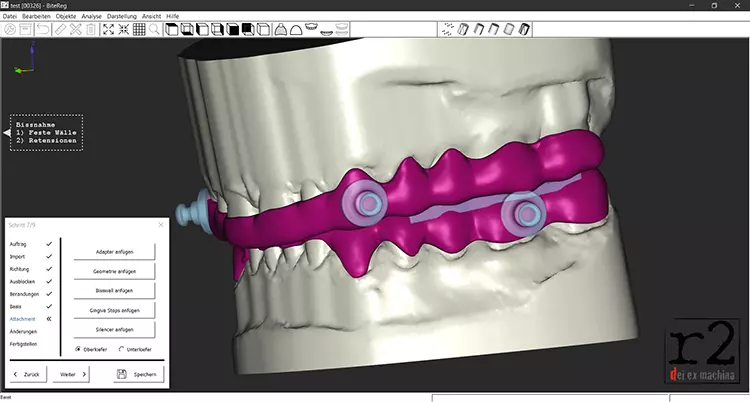Click the scissors cut icon in toolbar
Screen dimensions: 750x402
pyautogui.click(x=75, y=29)
